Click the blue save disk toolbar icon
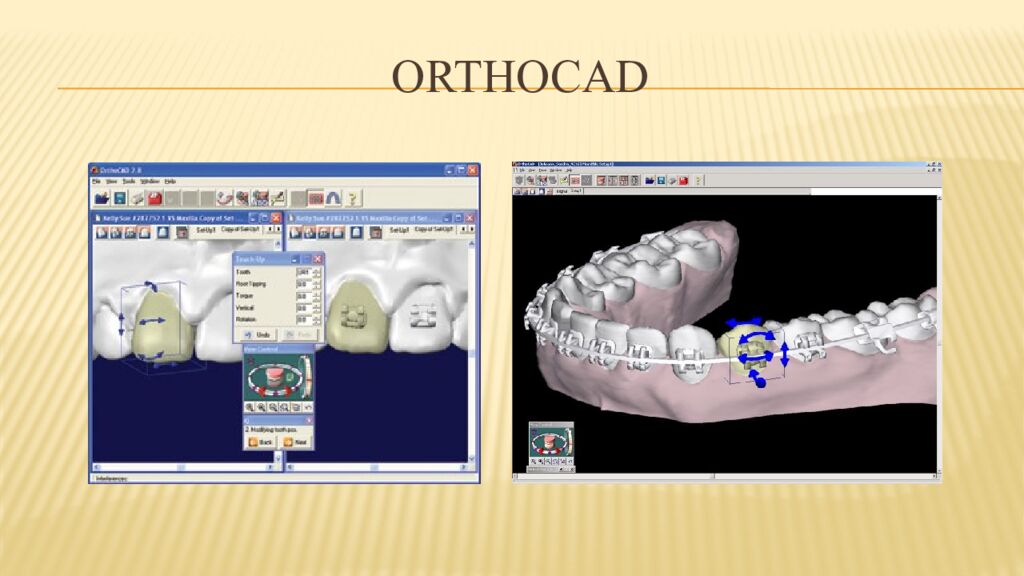Viewport: 1024px width, 576px height. [119, 198]
